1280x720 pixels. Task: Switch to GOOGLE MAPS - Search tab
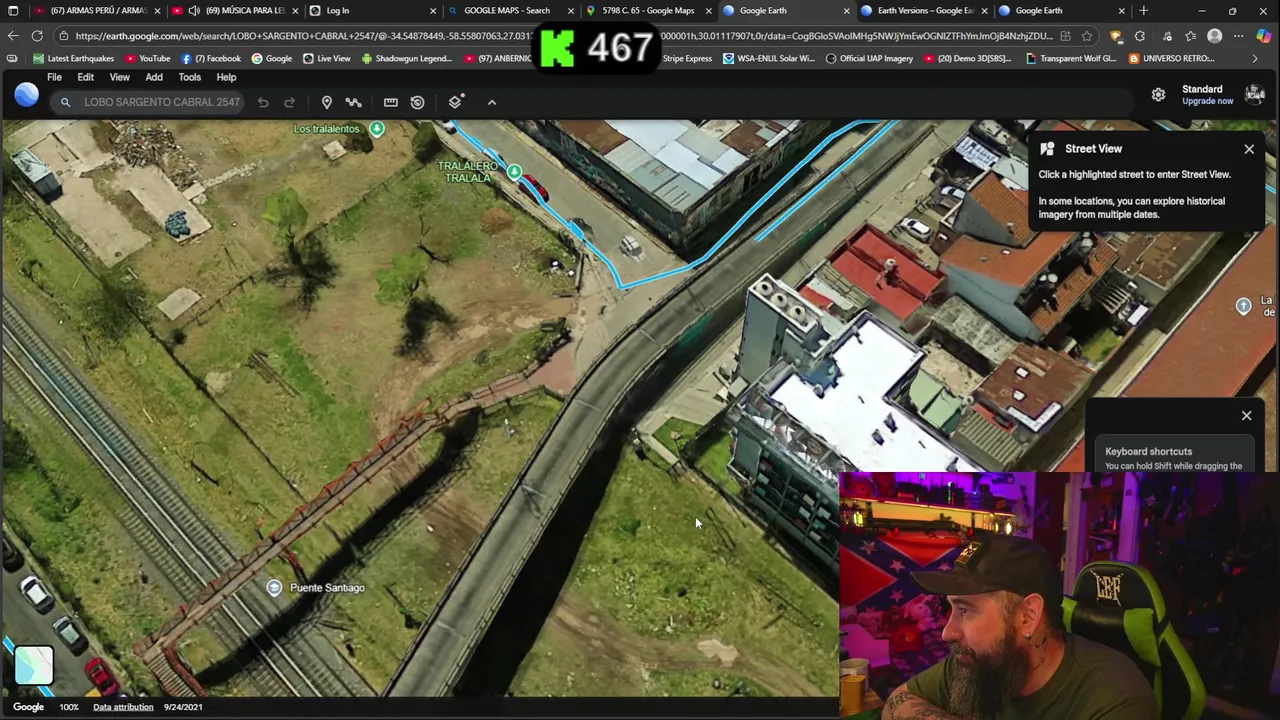tap(510, 11)
